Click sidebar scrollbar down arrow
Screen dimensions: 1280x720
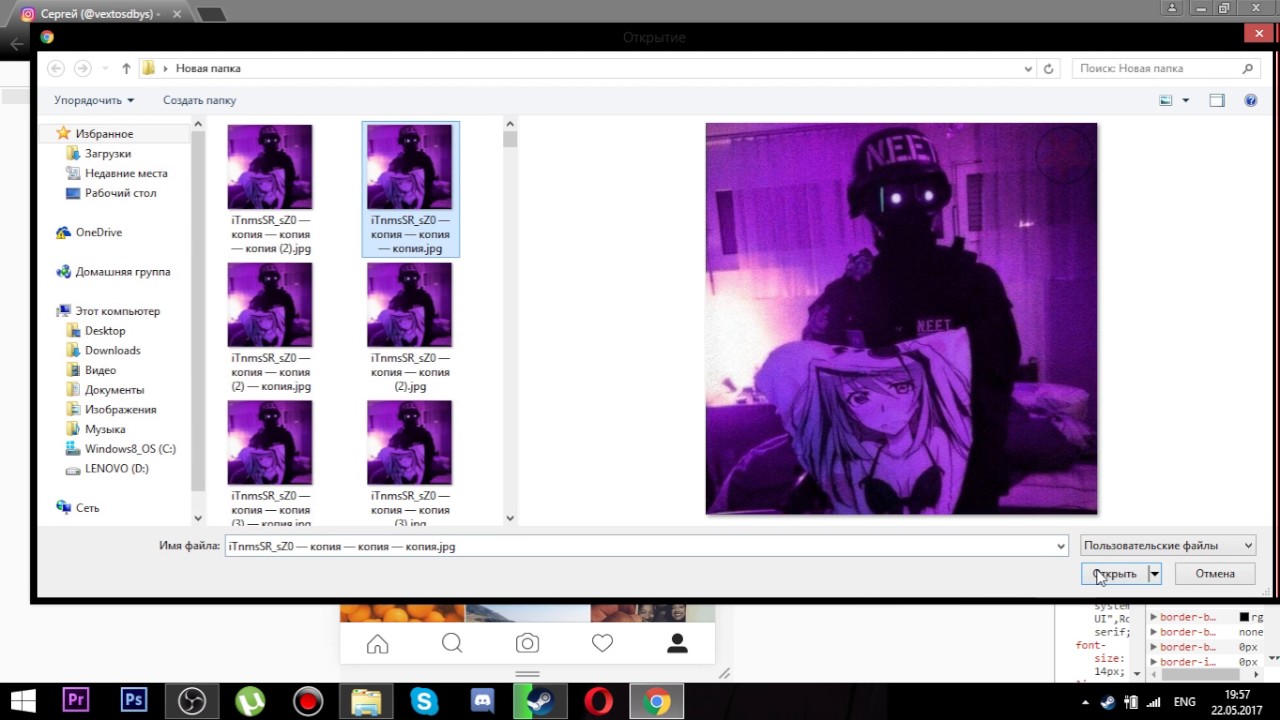tap(197, 518)
